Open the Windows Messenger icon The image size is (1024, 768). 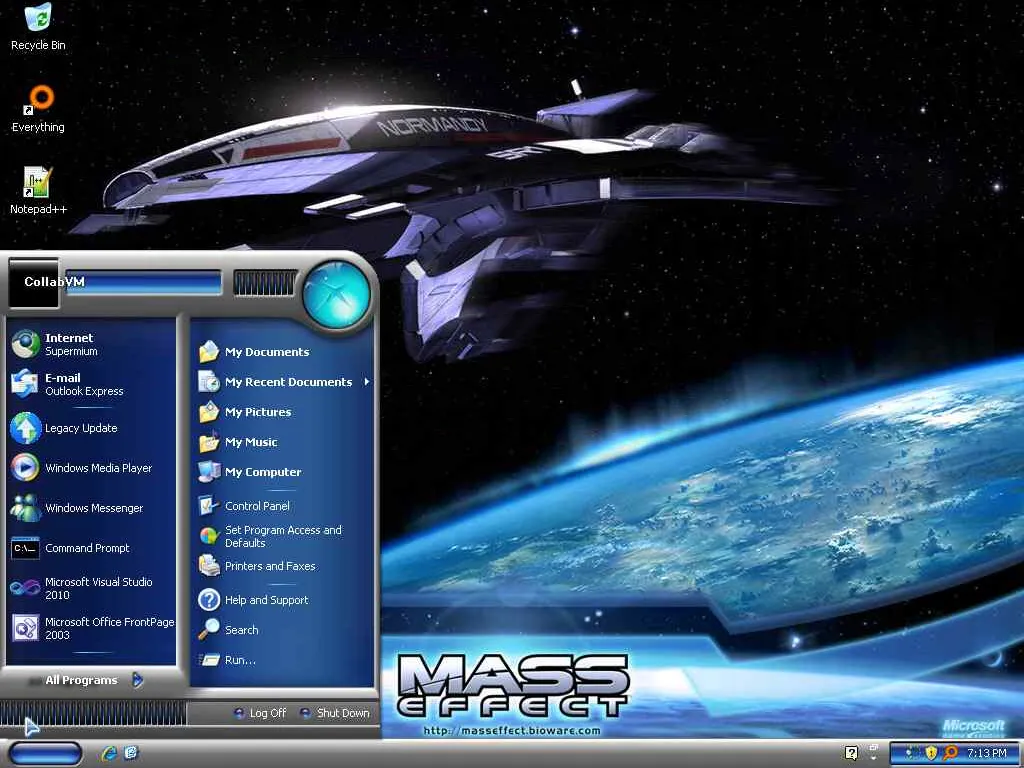point(25,508)
